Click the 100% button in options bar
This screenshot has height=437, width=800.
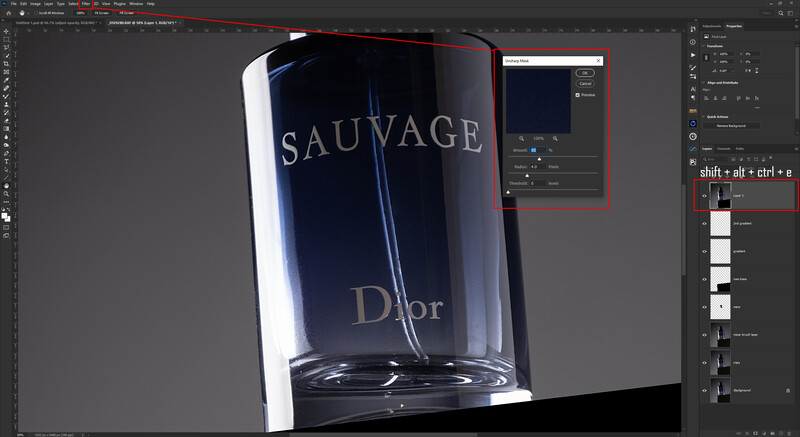80,13
